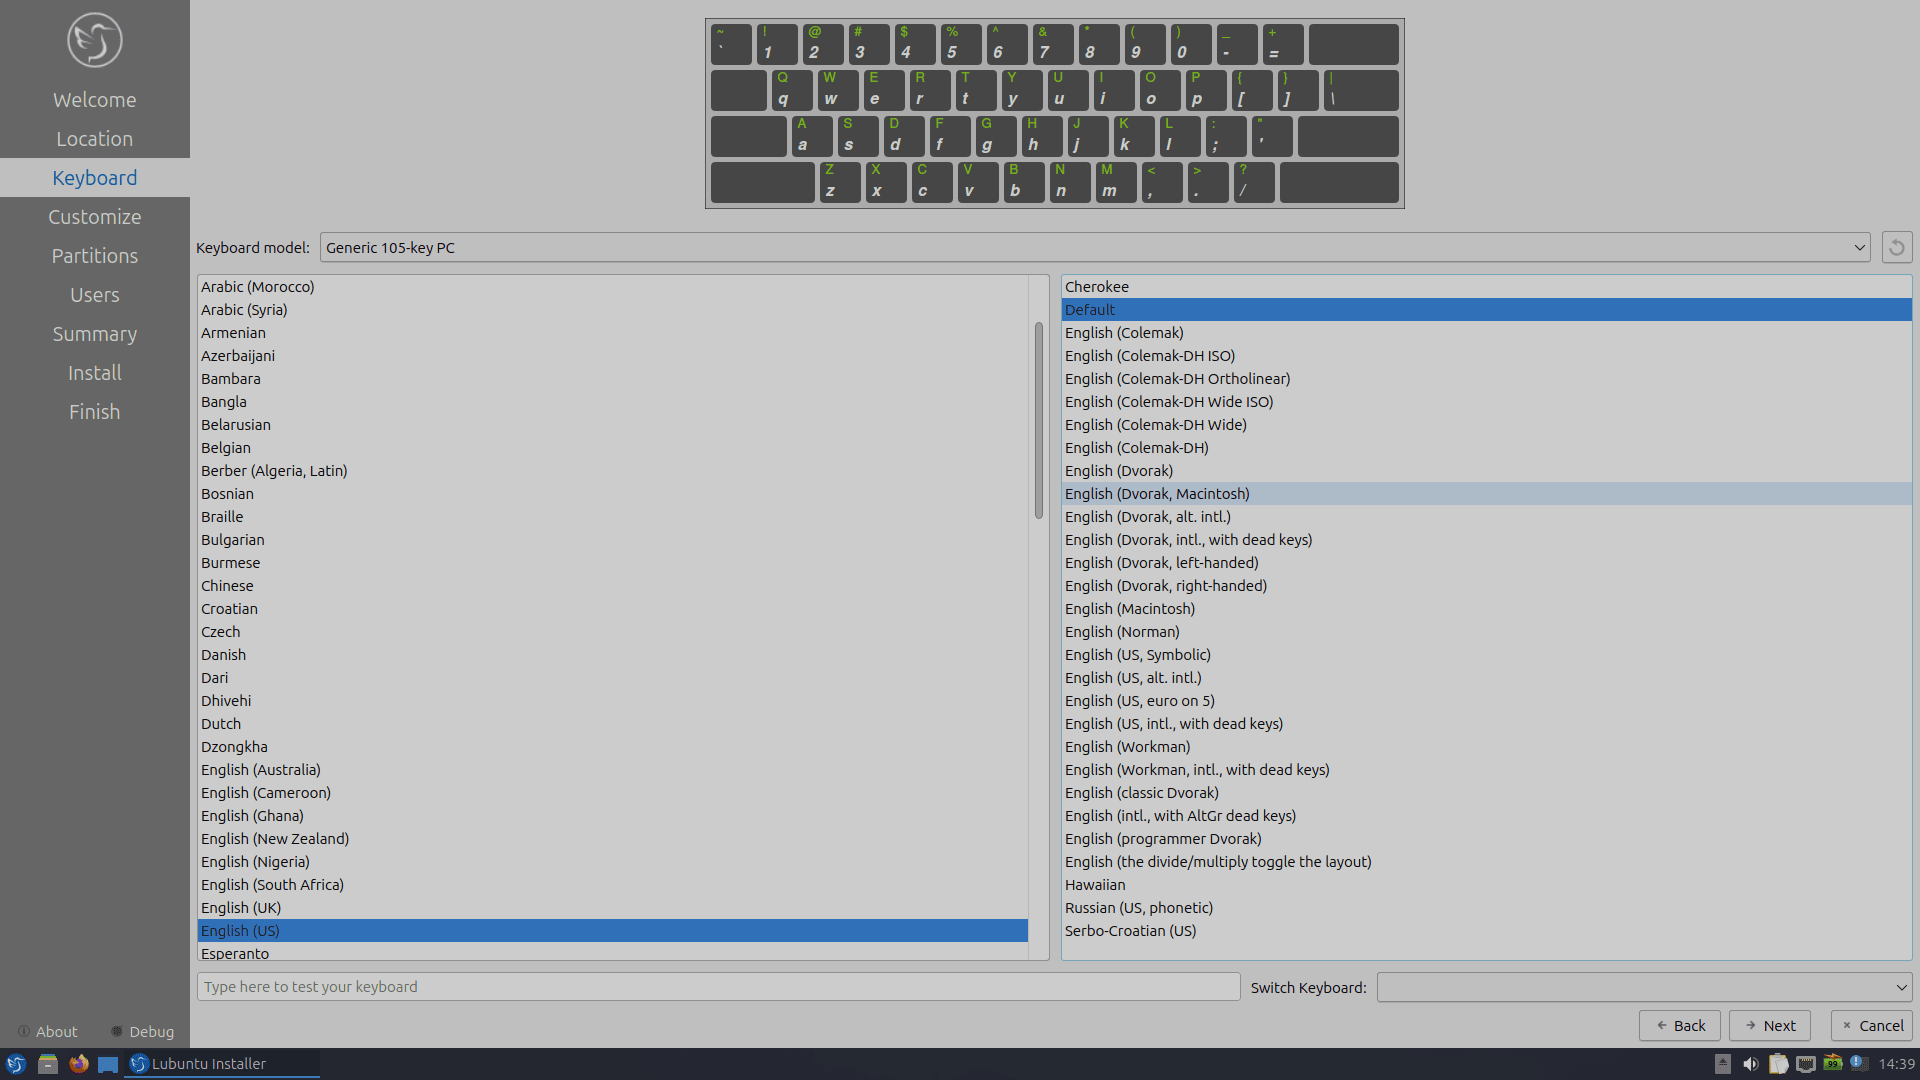Click the show desktop taskbar icon
The height and width of the screenshot is (1080, 1920).
pos(108,1064)
